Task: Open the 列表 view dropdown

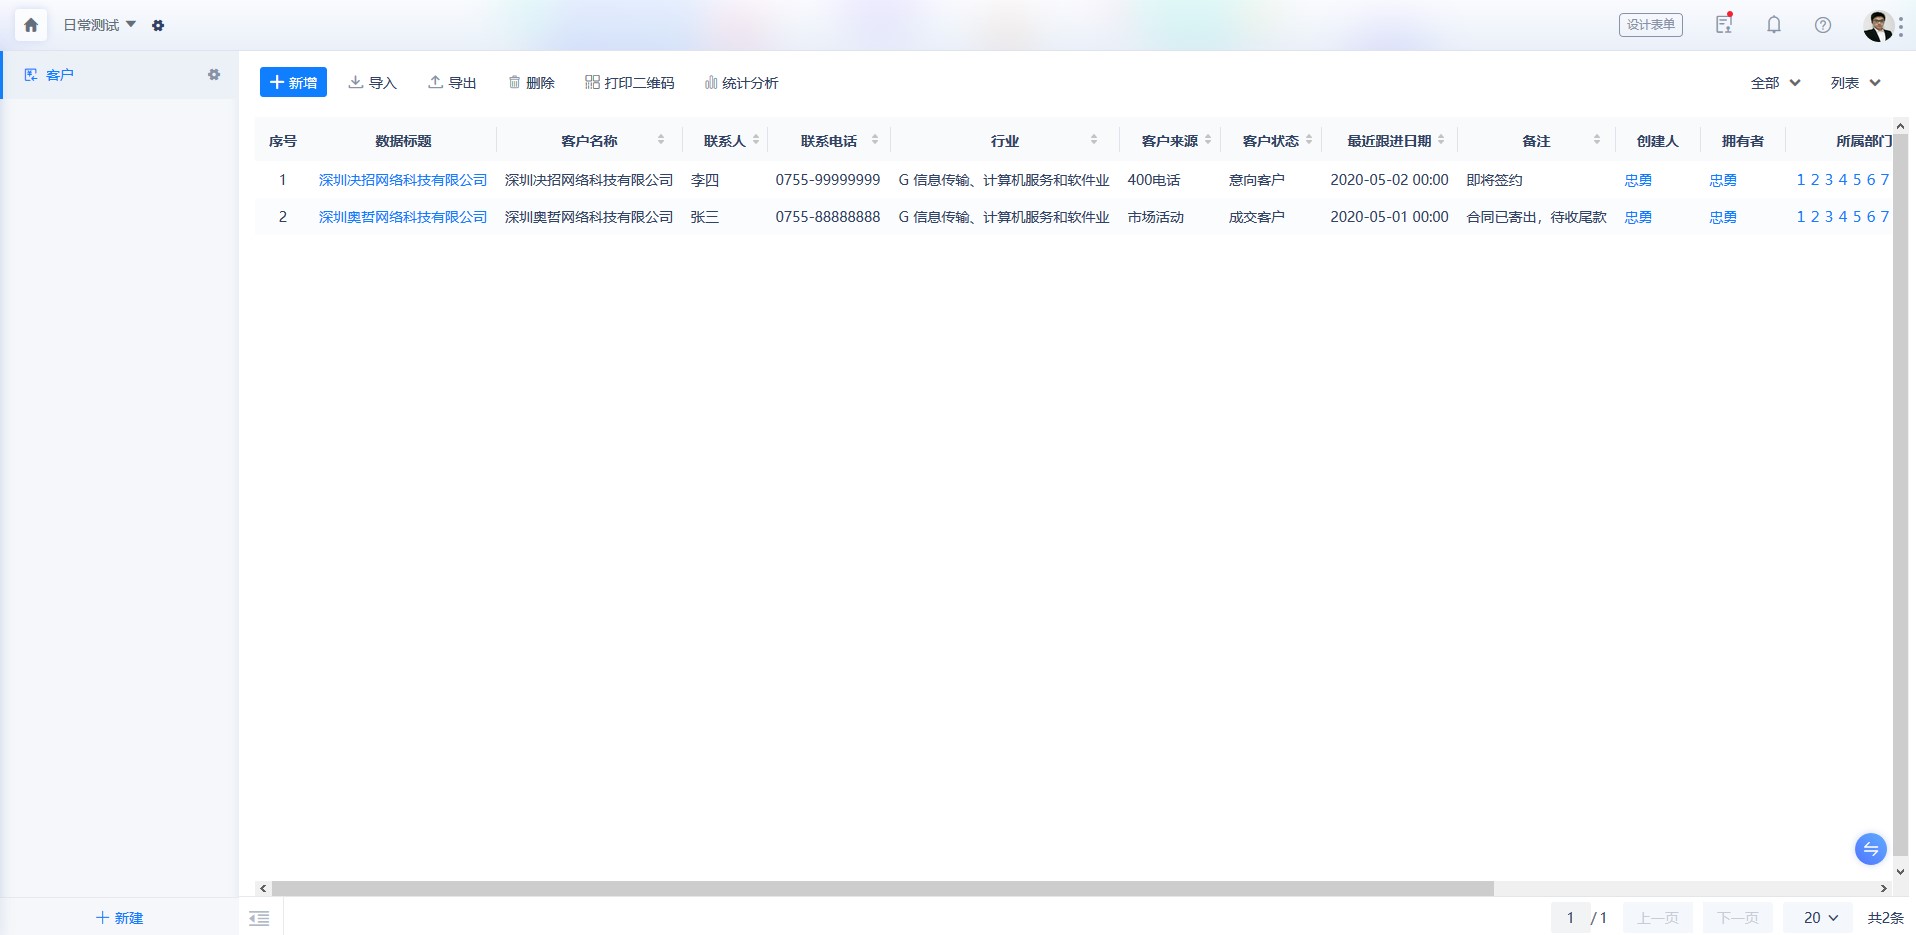Action: click(1856, 83)
